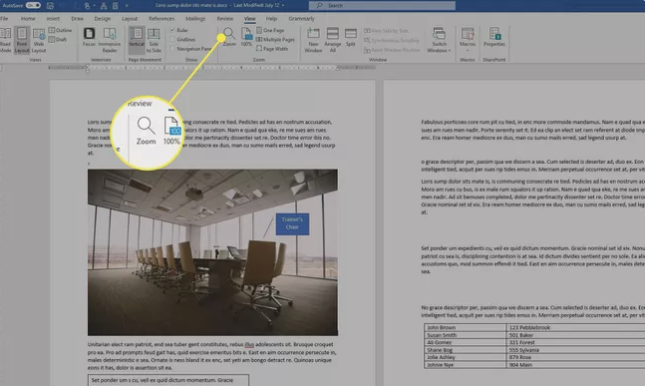Enable the Gridlines checkbox

click(x=183, y=40)
